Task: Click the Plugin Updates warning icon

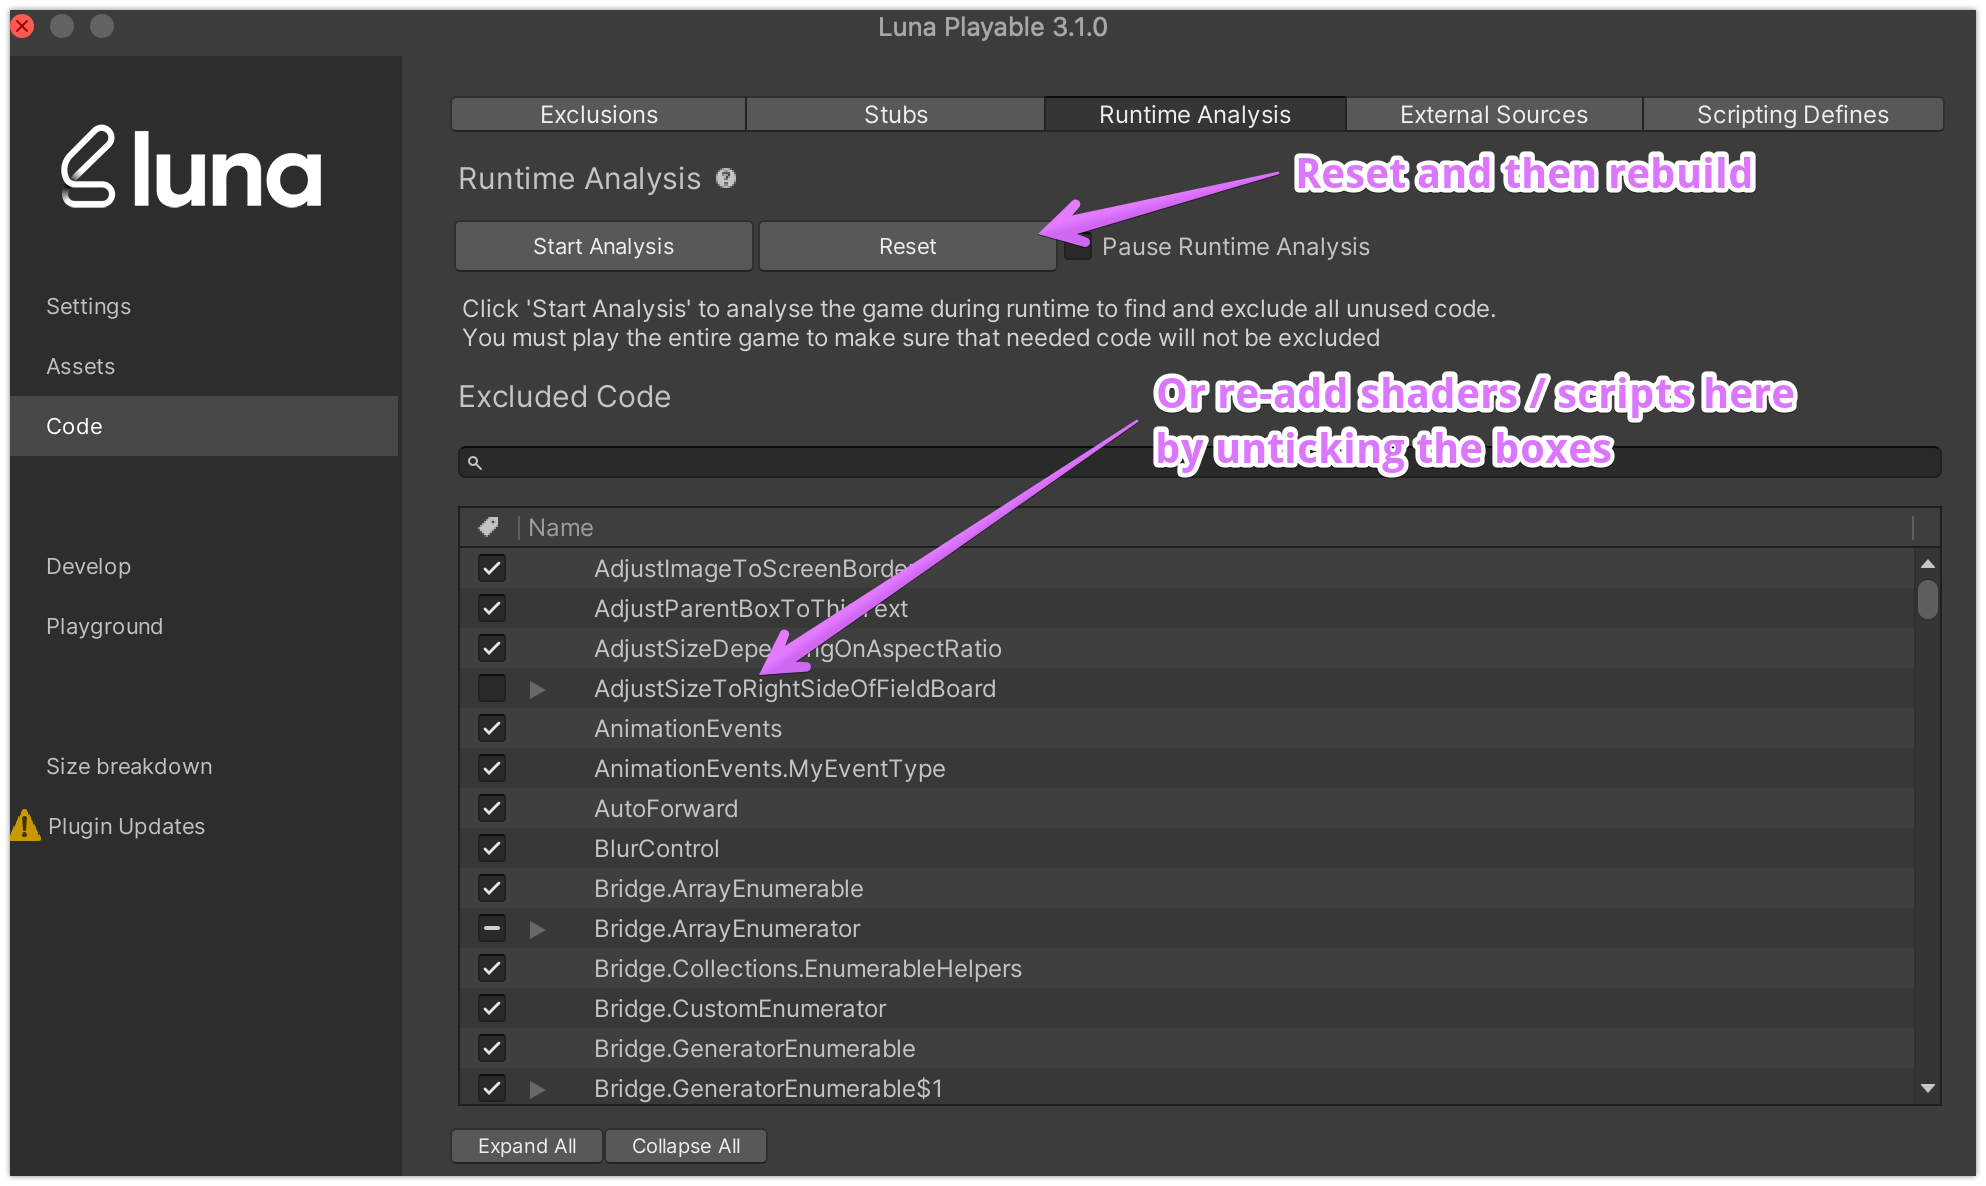Action: pos(25,826)
